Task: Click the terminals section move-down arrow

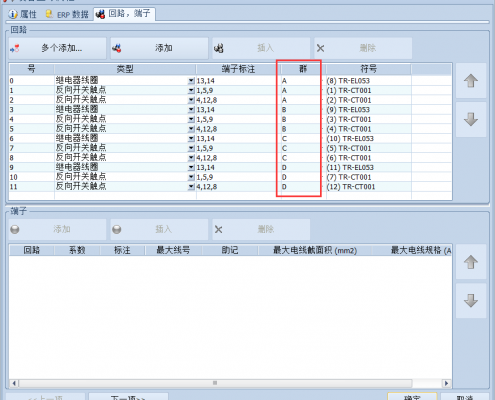Action: 471,301
